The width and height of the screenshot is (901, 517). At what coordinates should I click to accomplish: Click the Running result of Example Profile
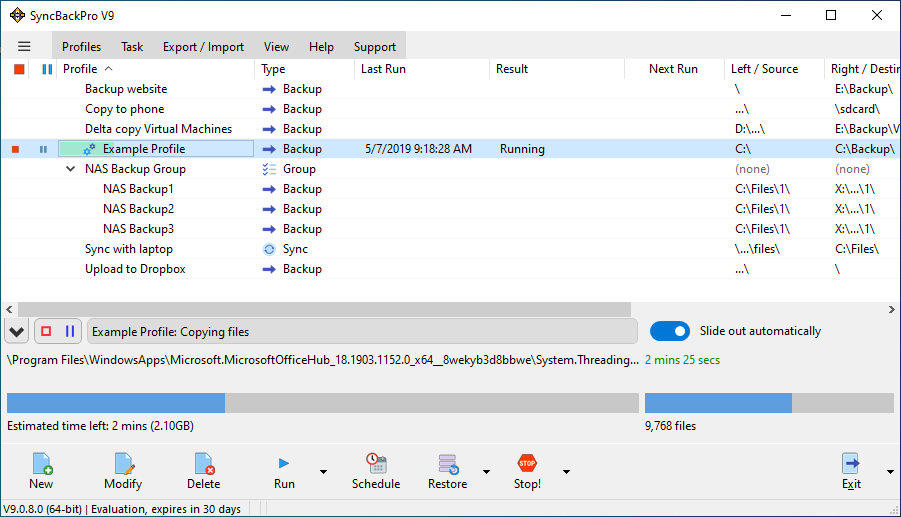click(522, 149)
